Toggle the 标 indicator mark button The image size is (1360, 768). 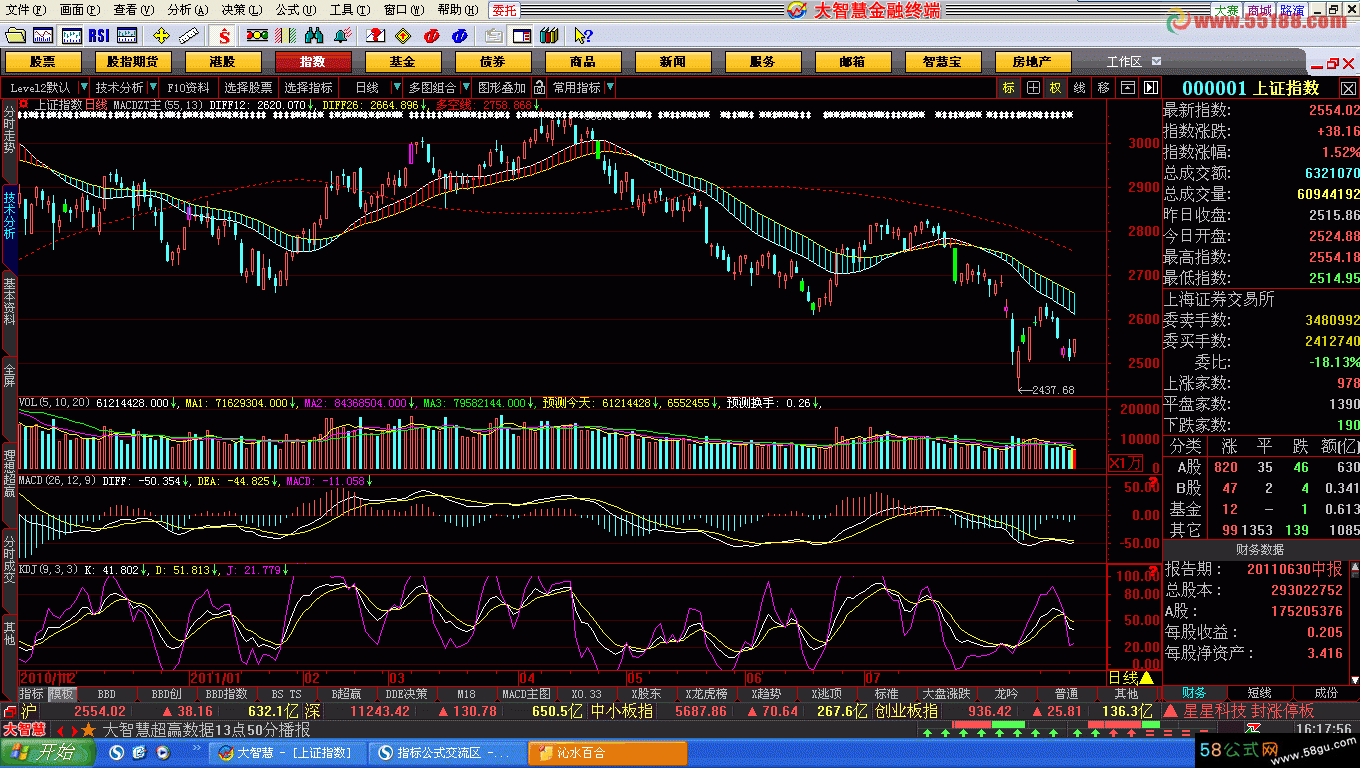coord(1008,88)
